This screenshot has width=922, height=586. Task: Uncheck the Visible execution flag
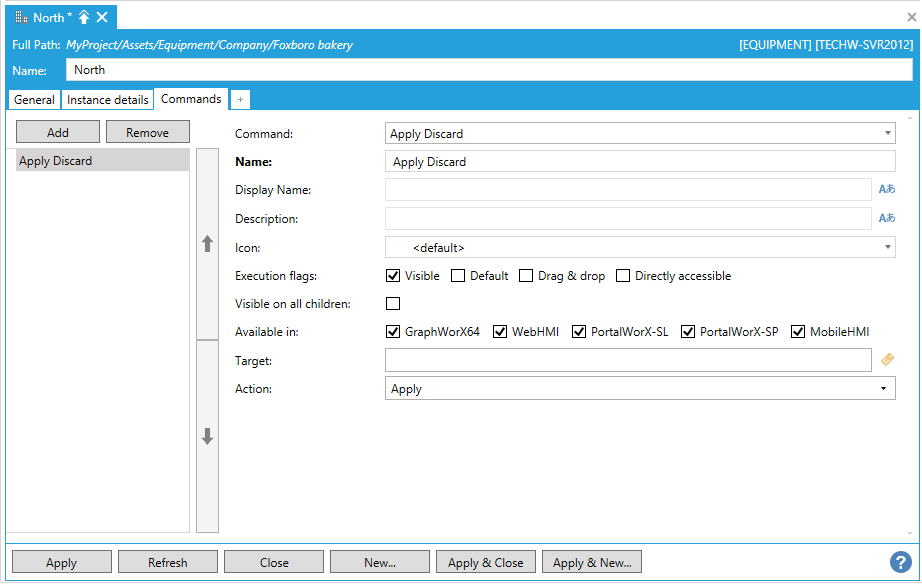click(393, 276)
